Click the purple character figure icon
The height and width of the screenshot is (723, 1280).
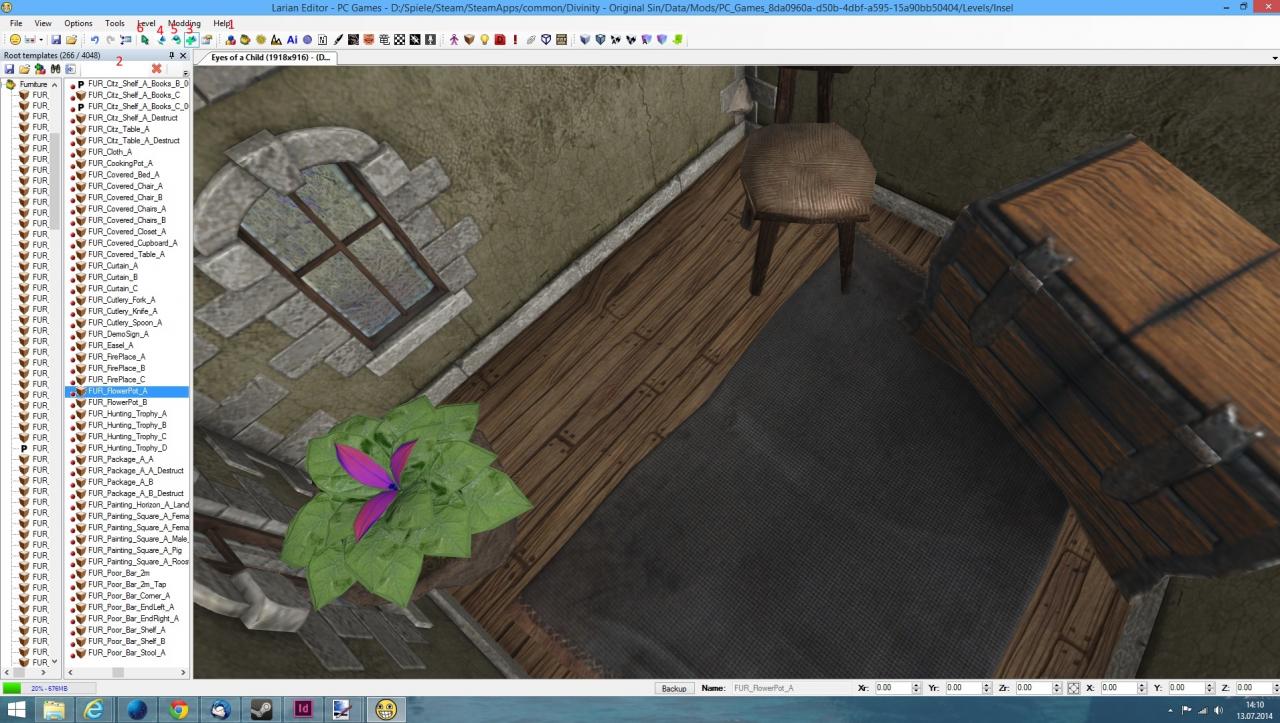(x=453, y=40)
